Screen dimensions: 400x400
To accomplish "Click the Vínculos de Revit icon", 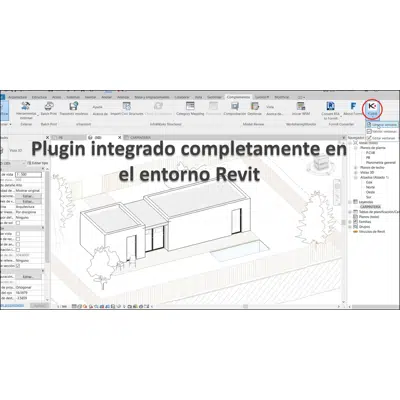I will click(355, 231).
